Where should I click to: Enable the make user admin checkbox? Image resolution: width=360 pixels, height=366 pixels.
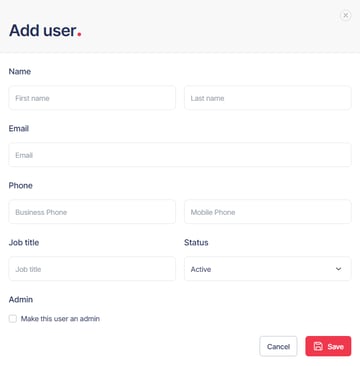(13, 319)
